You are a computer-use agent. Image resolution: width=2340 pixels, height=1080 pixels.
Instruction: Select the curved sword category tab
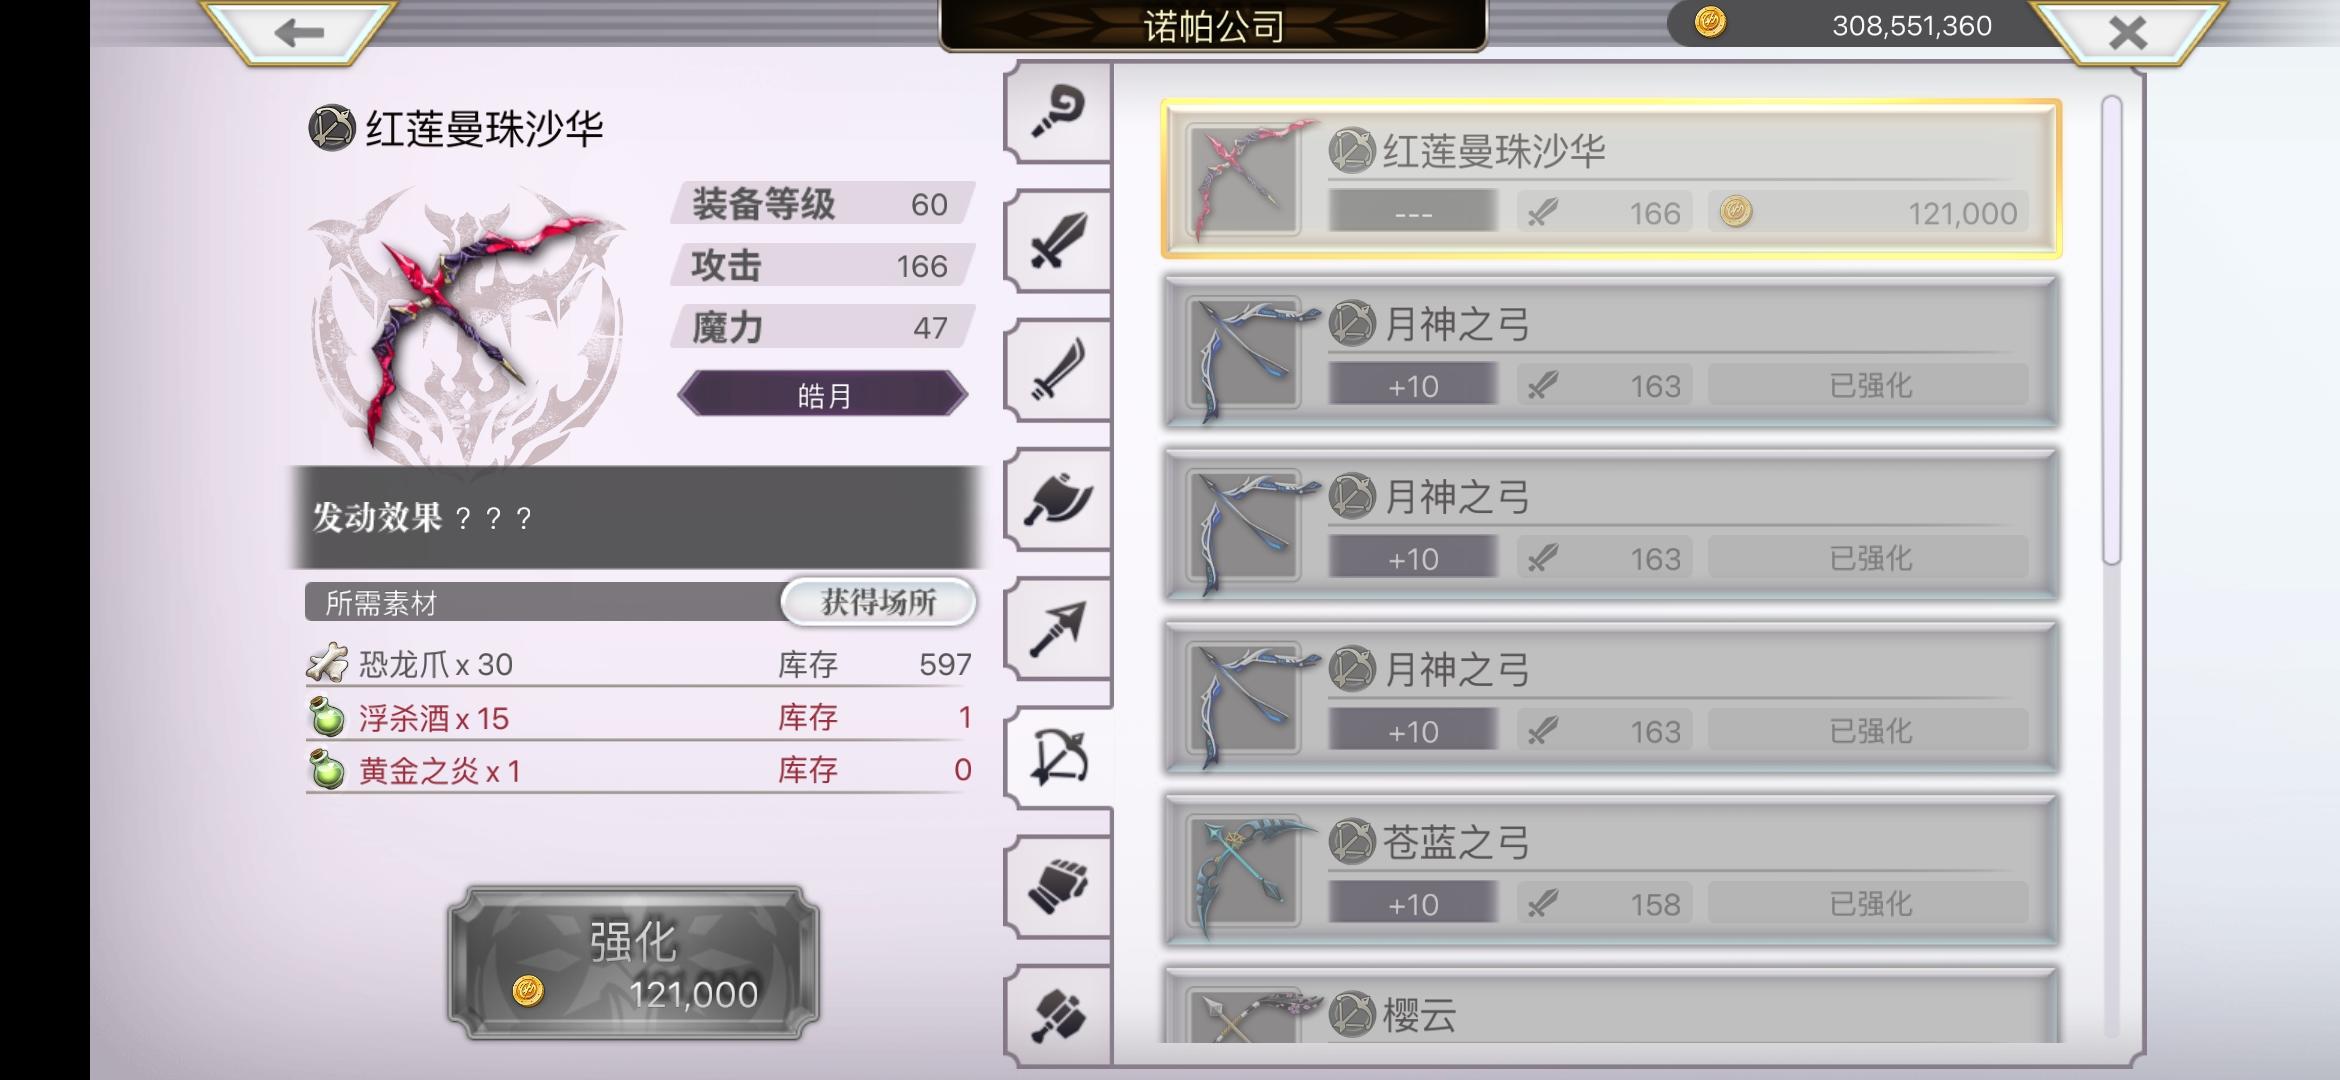tap(1058, 370)
